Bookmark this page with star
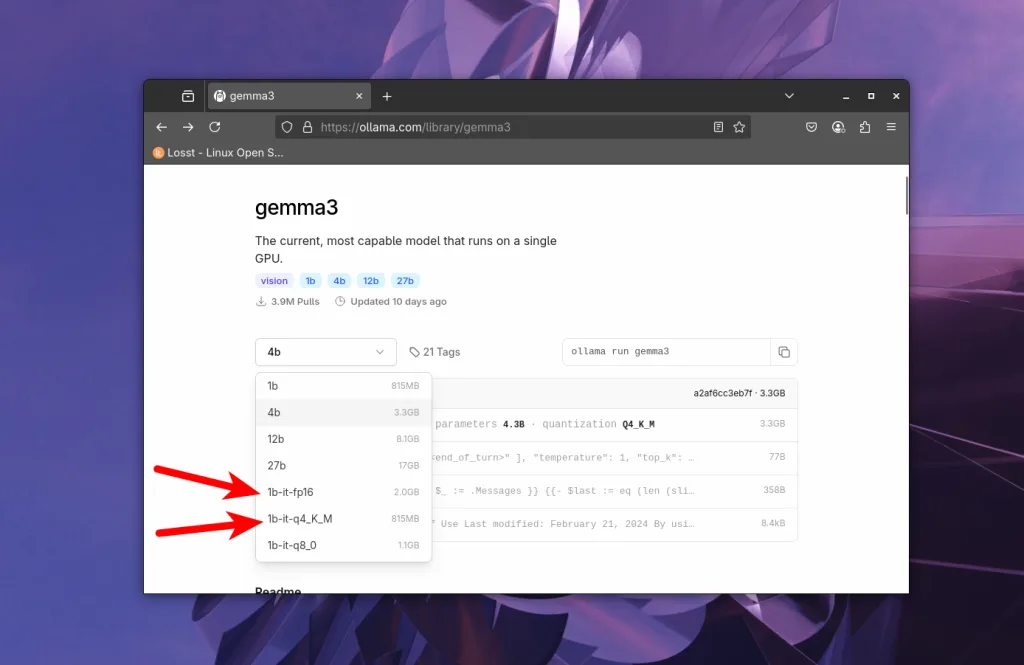1024x665 pixels. [x=739, y=127]
